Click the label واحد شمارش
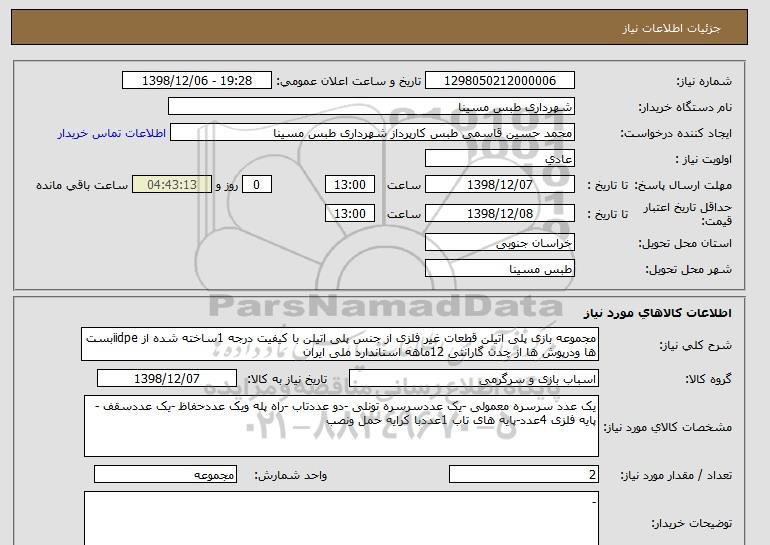 tap(290, 475)
